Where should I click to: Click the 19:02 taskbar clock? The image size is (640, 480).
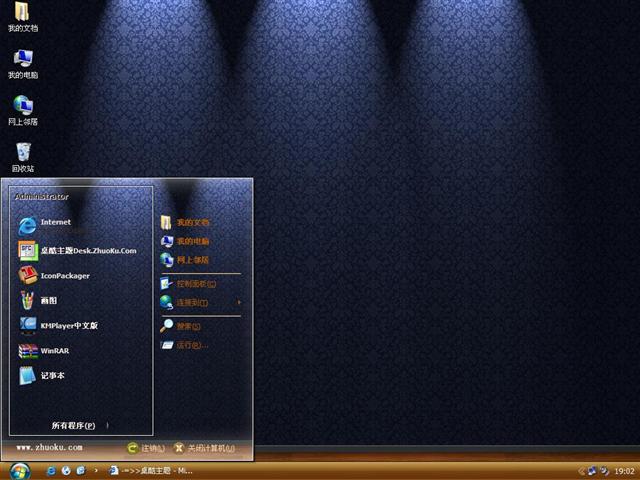coord(624,471)
